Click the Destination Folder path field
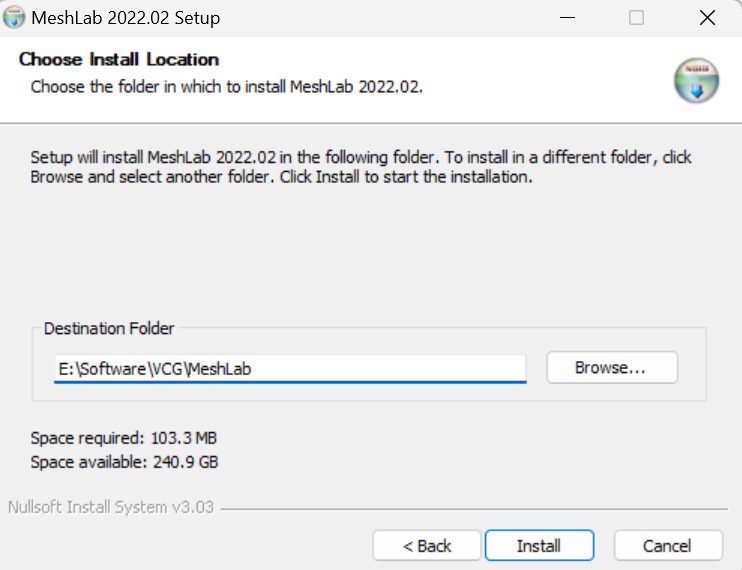Screen dimensions: 742x570 (290, 368)
